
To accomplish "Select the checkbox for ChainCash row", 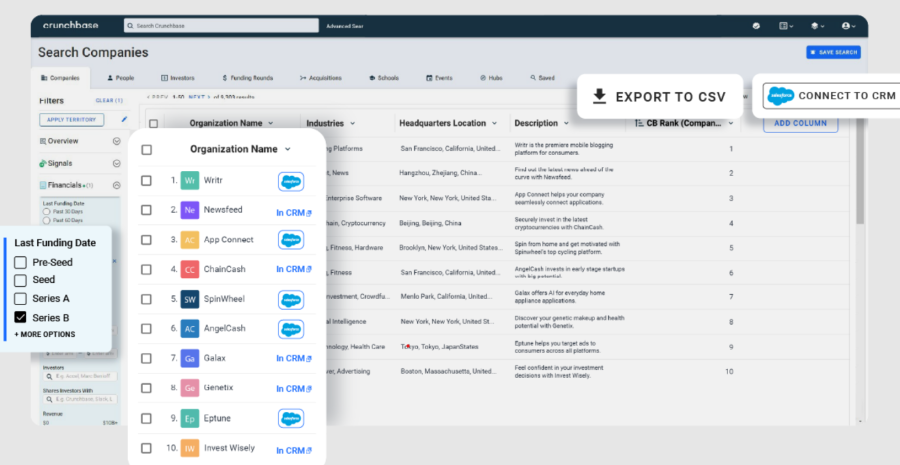I will coord(147,270).
